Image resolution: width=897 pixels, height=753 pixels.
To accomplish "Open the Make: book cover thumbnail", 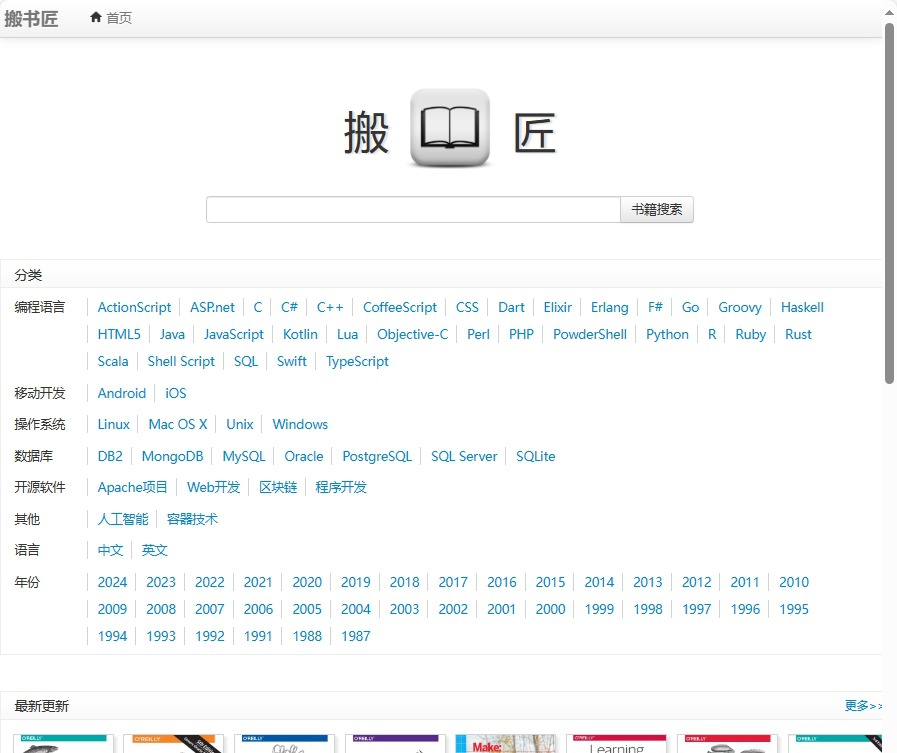I will (x=506, y=742).
